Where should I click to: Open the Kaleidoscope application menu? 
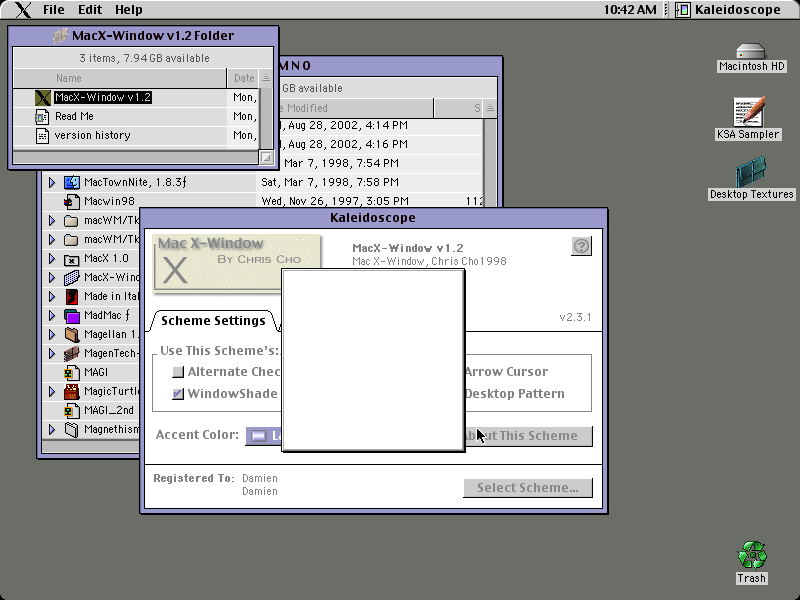[x=729, y=10]
